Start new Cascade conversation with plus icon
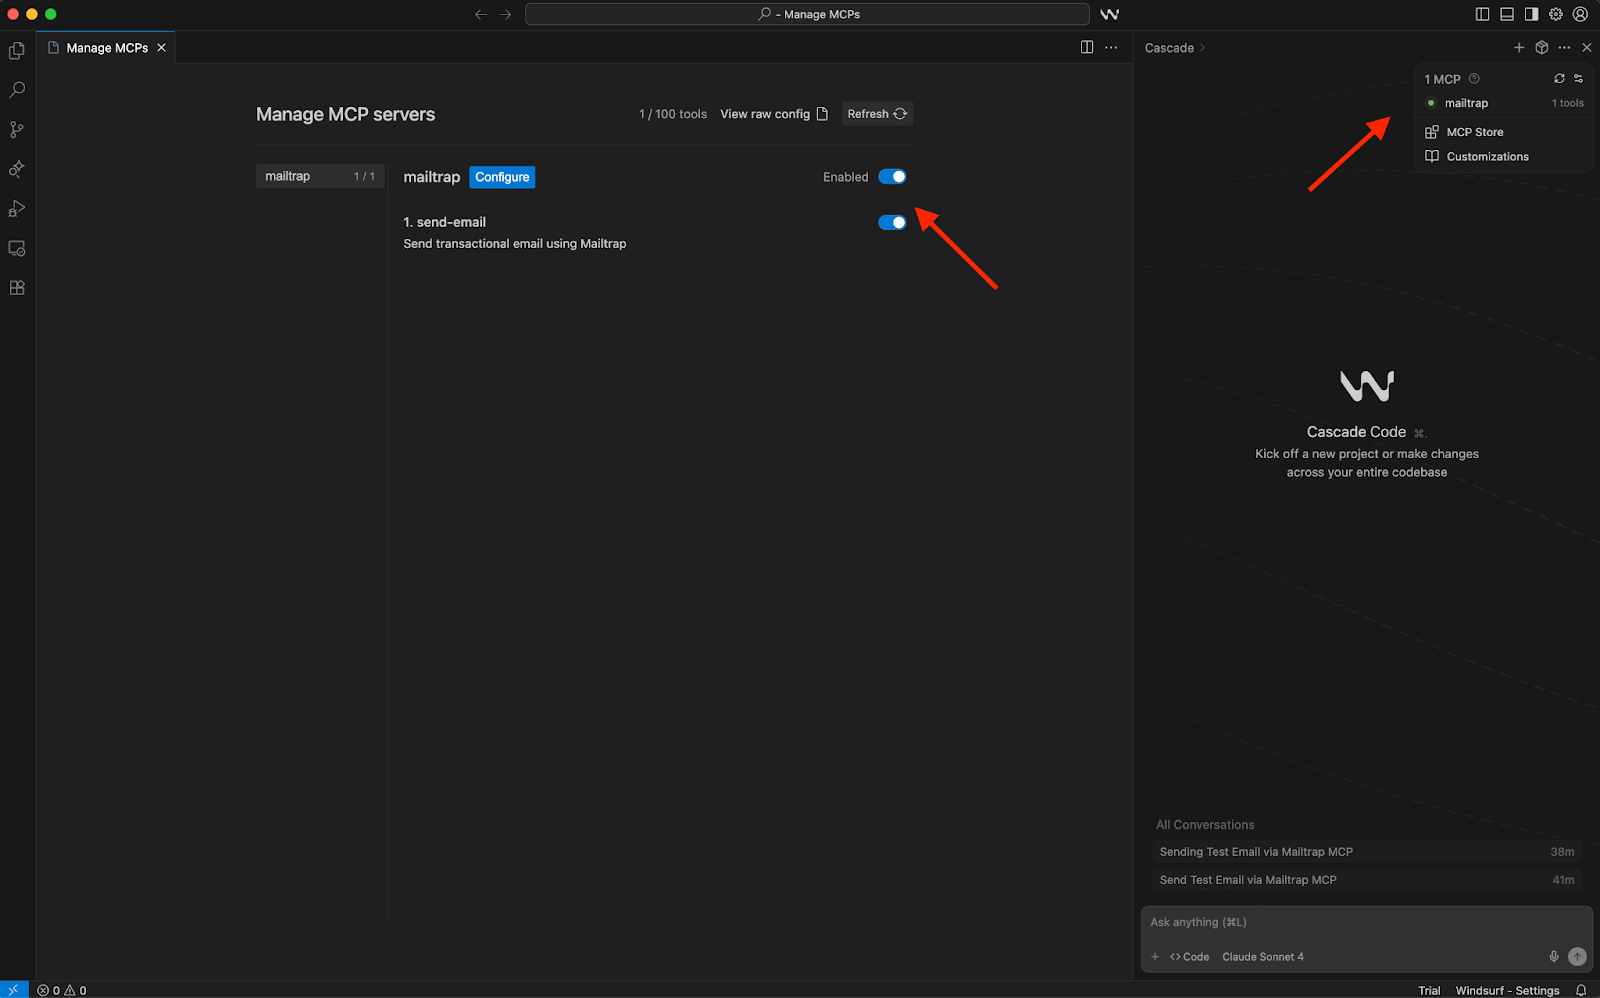 click(1519, 48)
